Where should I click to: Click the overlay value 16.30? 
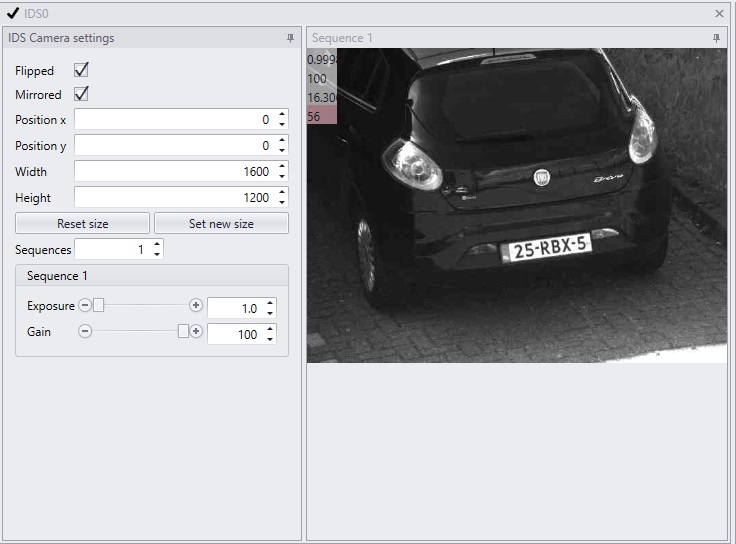322,97
